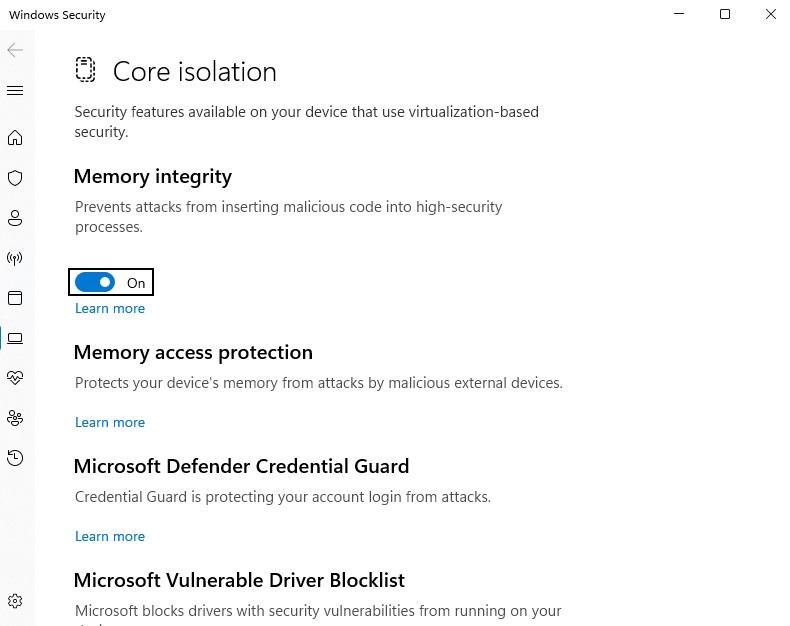This screenshot has height=626, width=790.
Task: Select the Device security laptop icon
Action: click(15, 338)
